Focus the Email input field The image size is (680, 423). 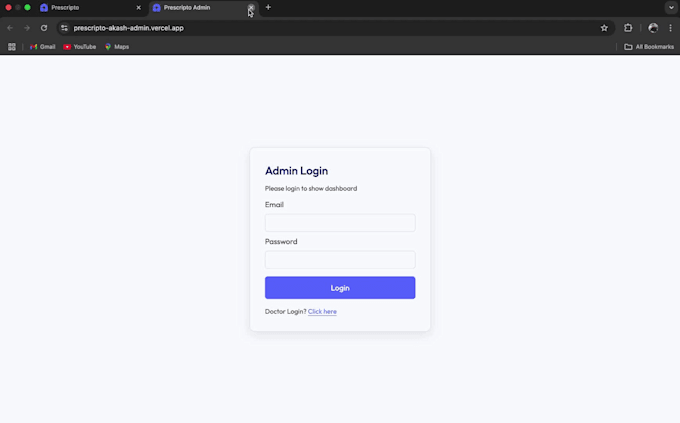click(340, 223)
